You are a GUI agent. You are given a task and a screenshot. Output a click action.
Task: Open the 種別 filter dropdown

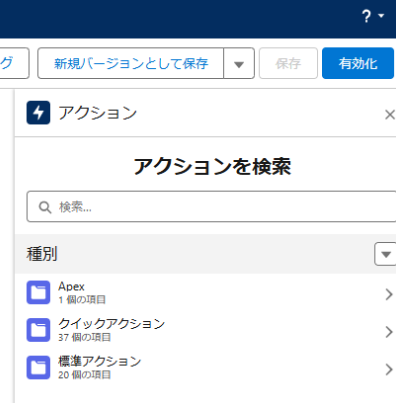point(385,254)
